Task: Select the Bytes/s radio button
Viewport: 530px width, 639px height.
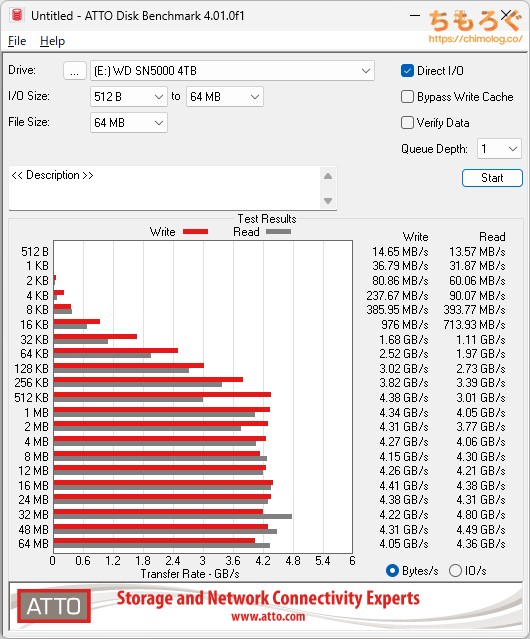Action: [x=392, y=571]
